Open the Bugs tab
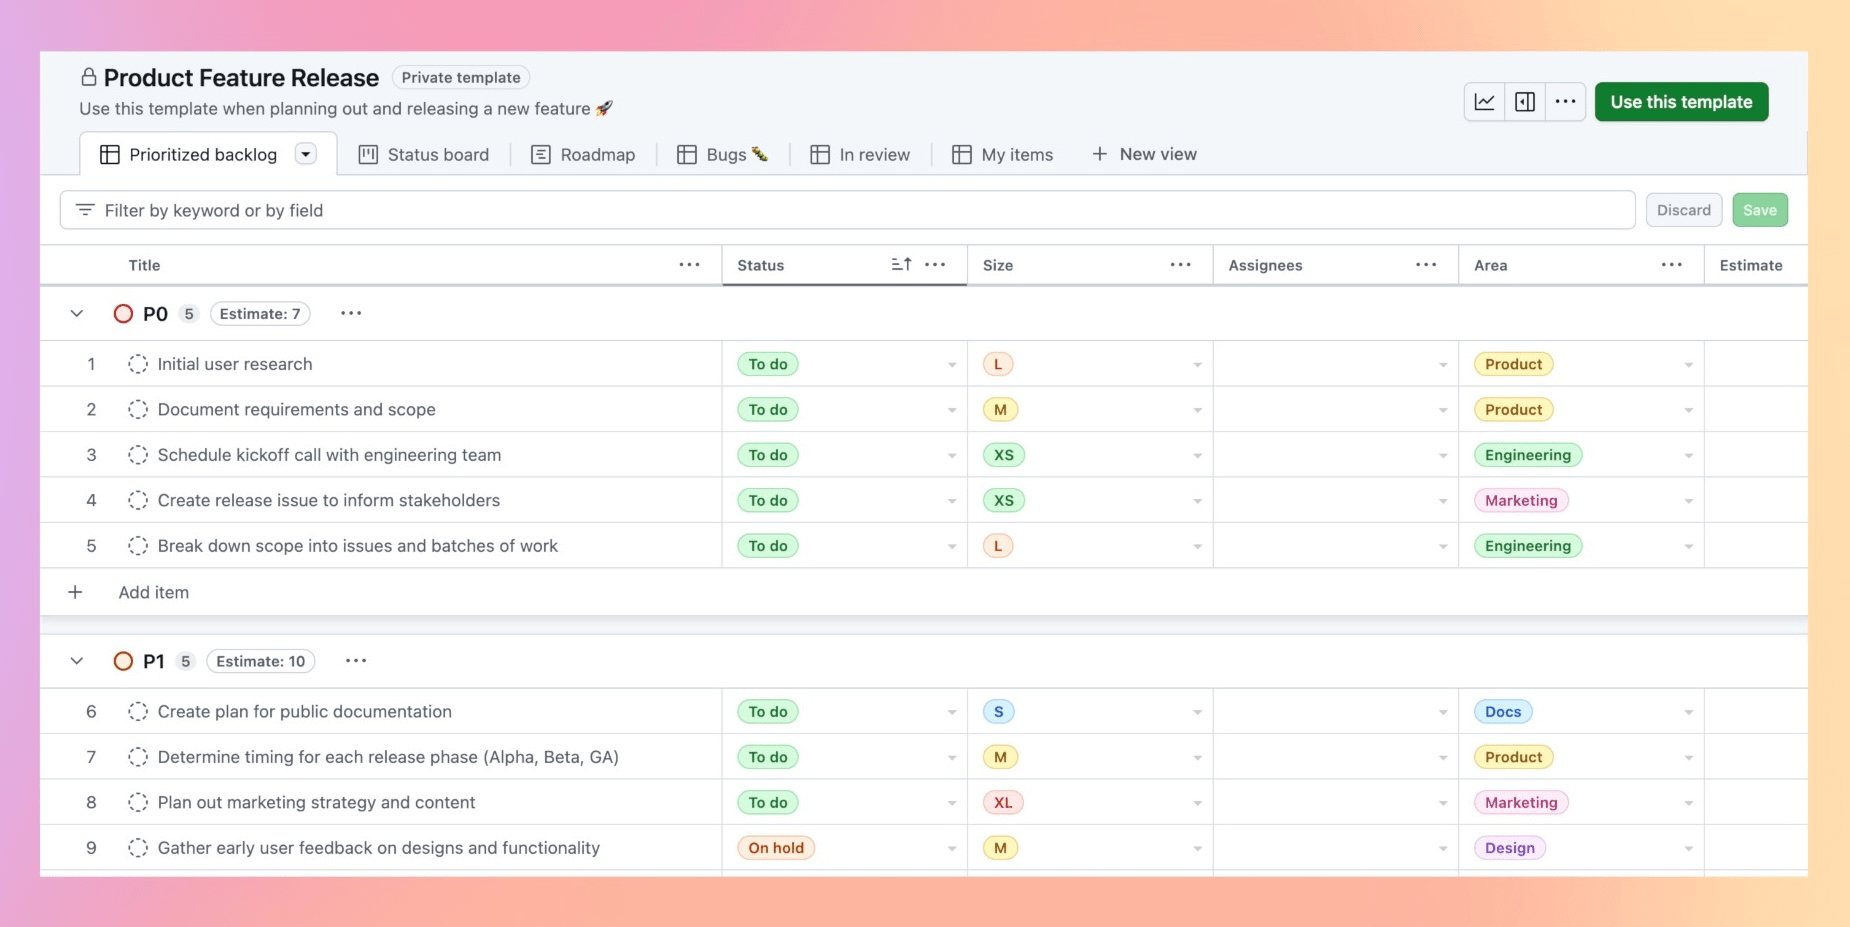Viewport: 1850px width, 927px height. click(722, 154)
